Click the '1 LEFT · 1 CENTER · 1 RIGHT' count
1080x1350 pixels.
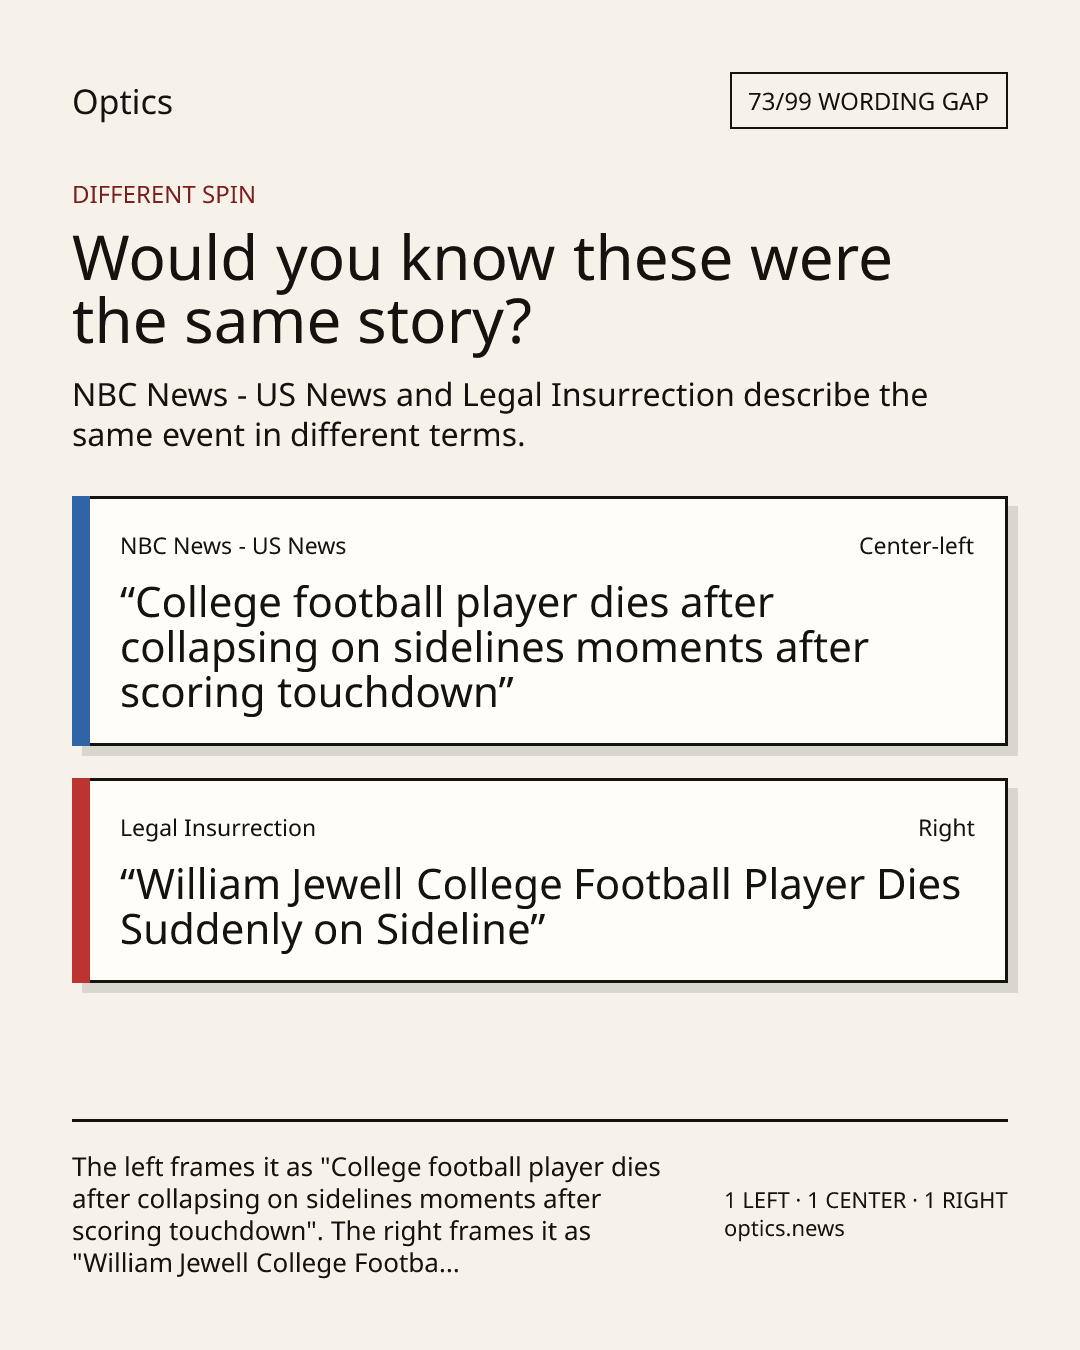(x=866, y=1200)
